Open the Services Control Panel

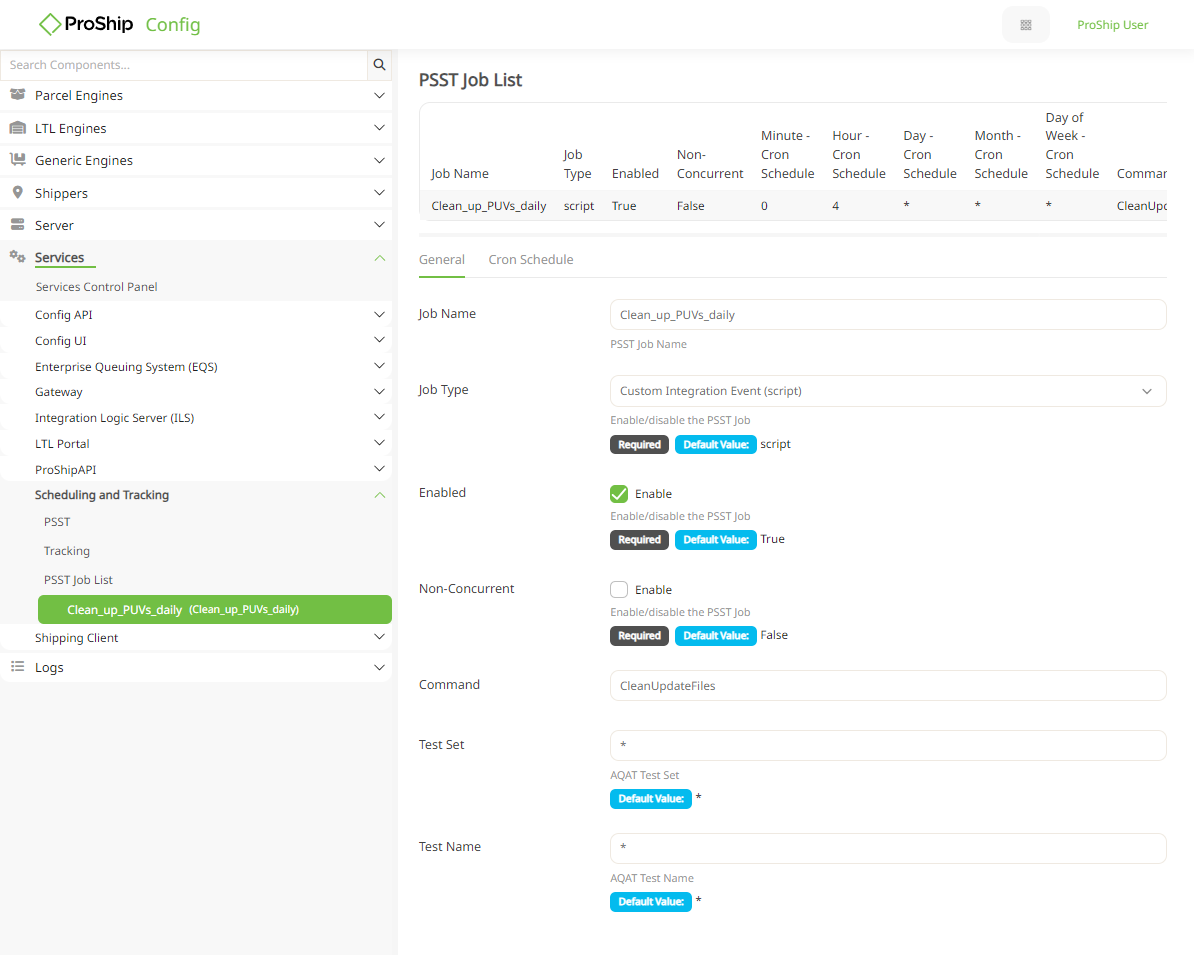point(96,286)
